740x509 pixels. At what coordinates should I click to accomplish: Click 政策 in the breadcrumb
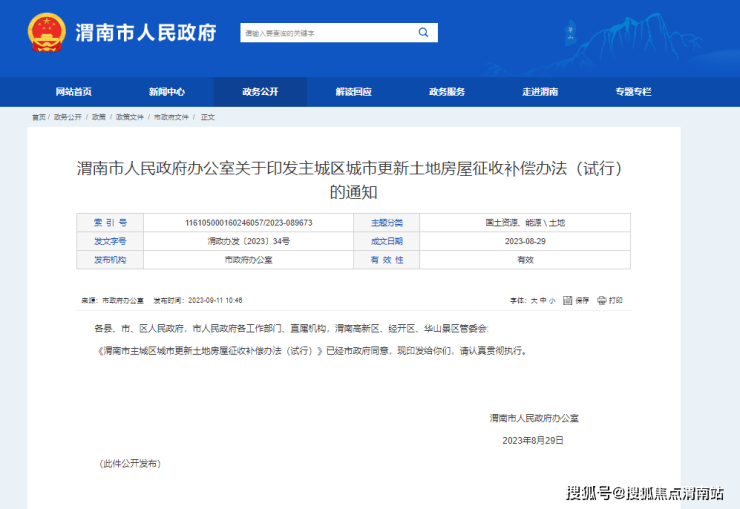pos(99,117)
